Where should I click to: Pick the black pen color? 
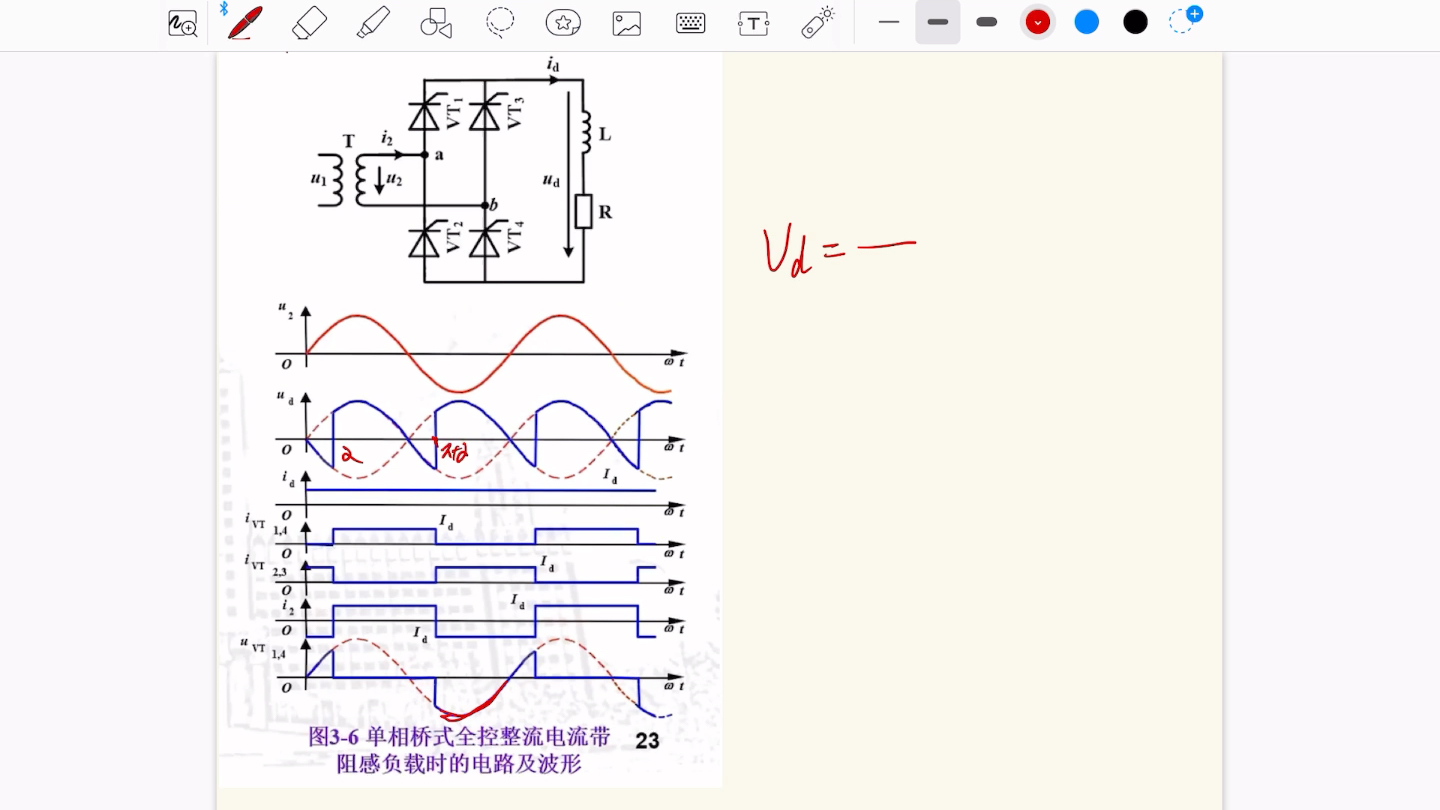pyautogui.click(x=1135, y=22)
